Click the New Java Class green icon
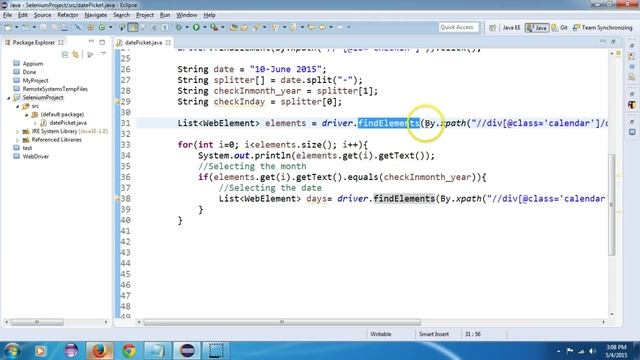The image size is (640, 360). click(x=102, y=27)
